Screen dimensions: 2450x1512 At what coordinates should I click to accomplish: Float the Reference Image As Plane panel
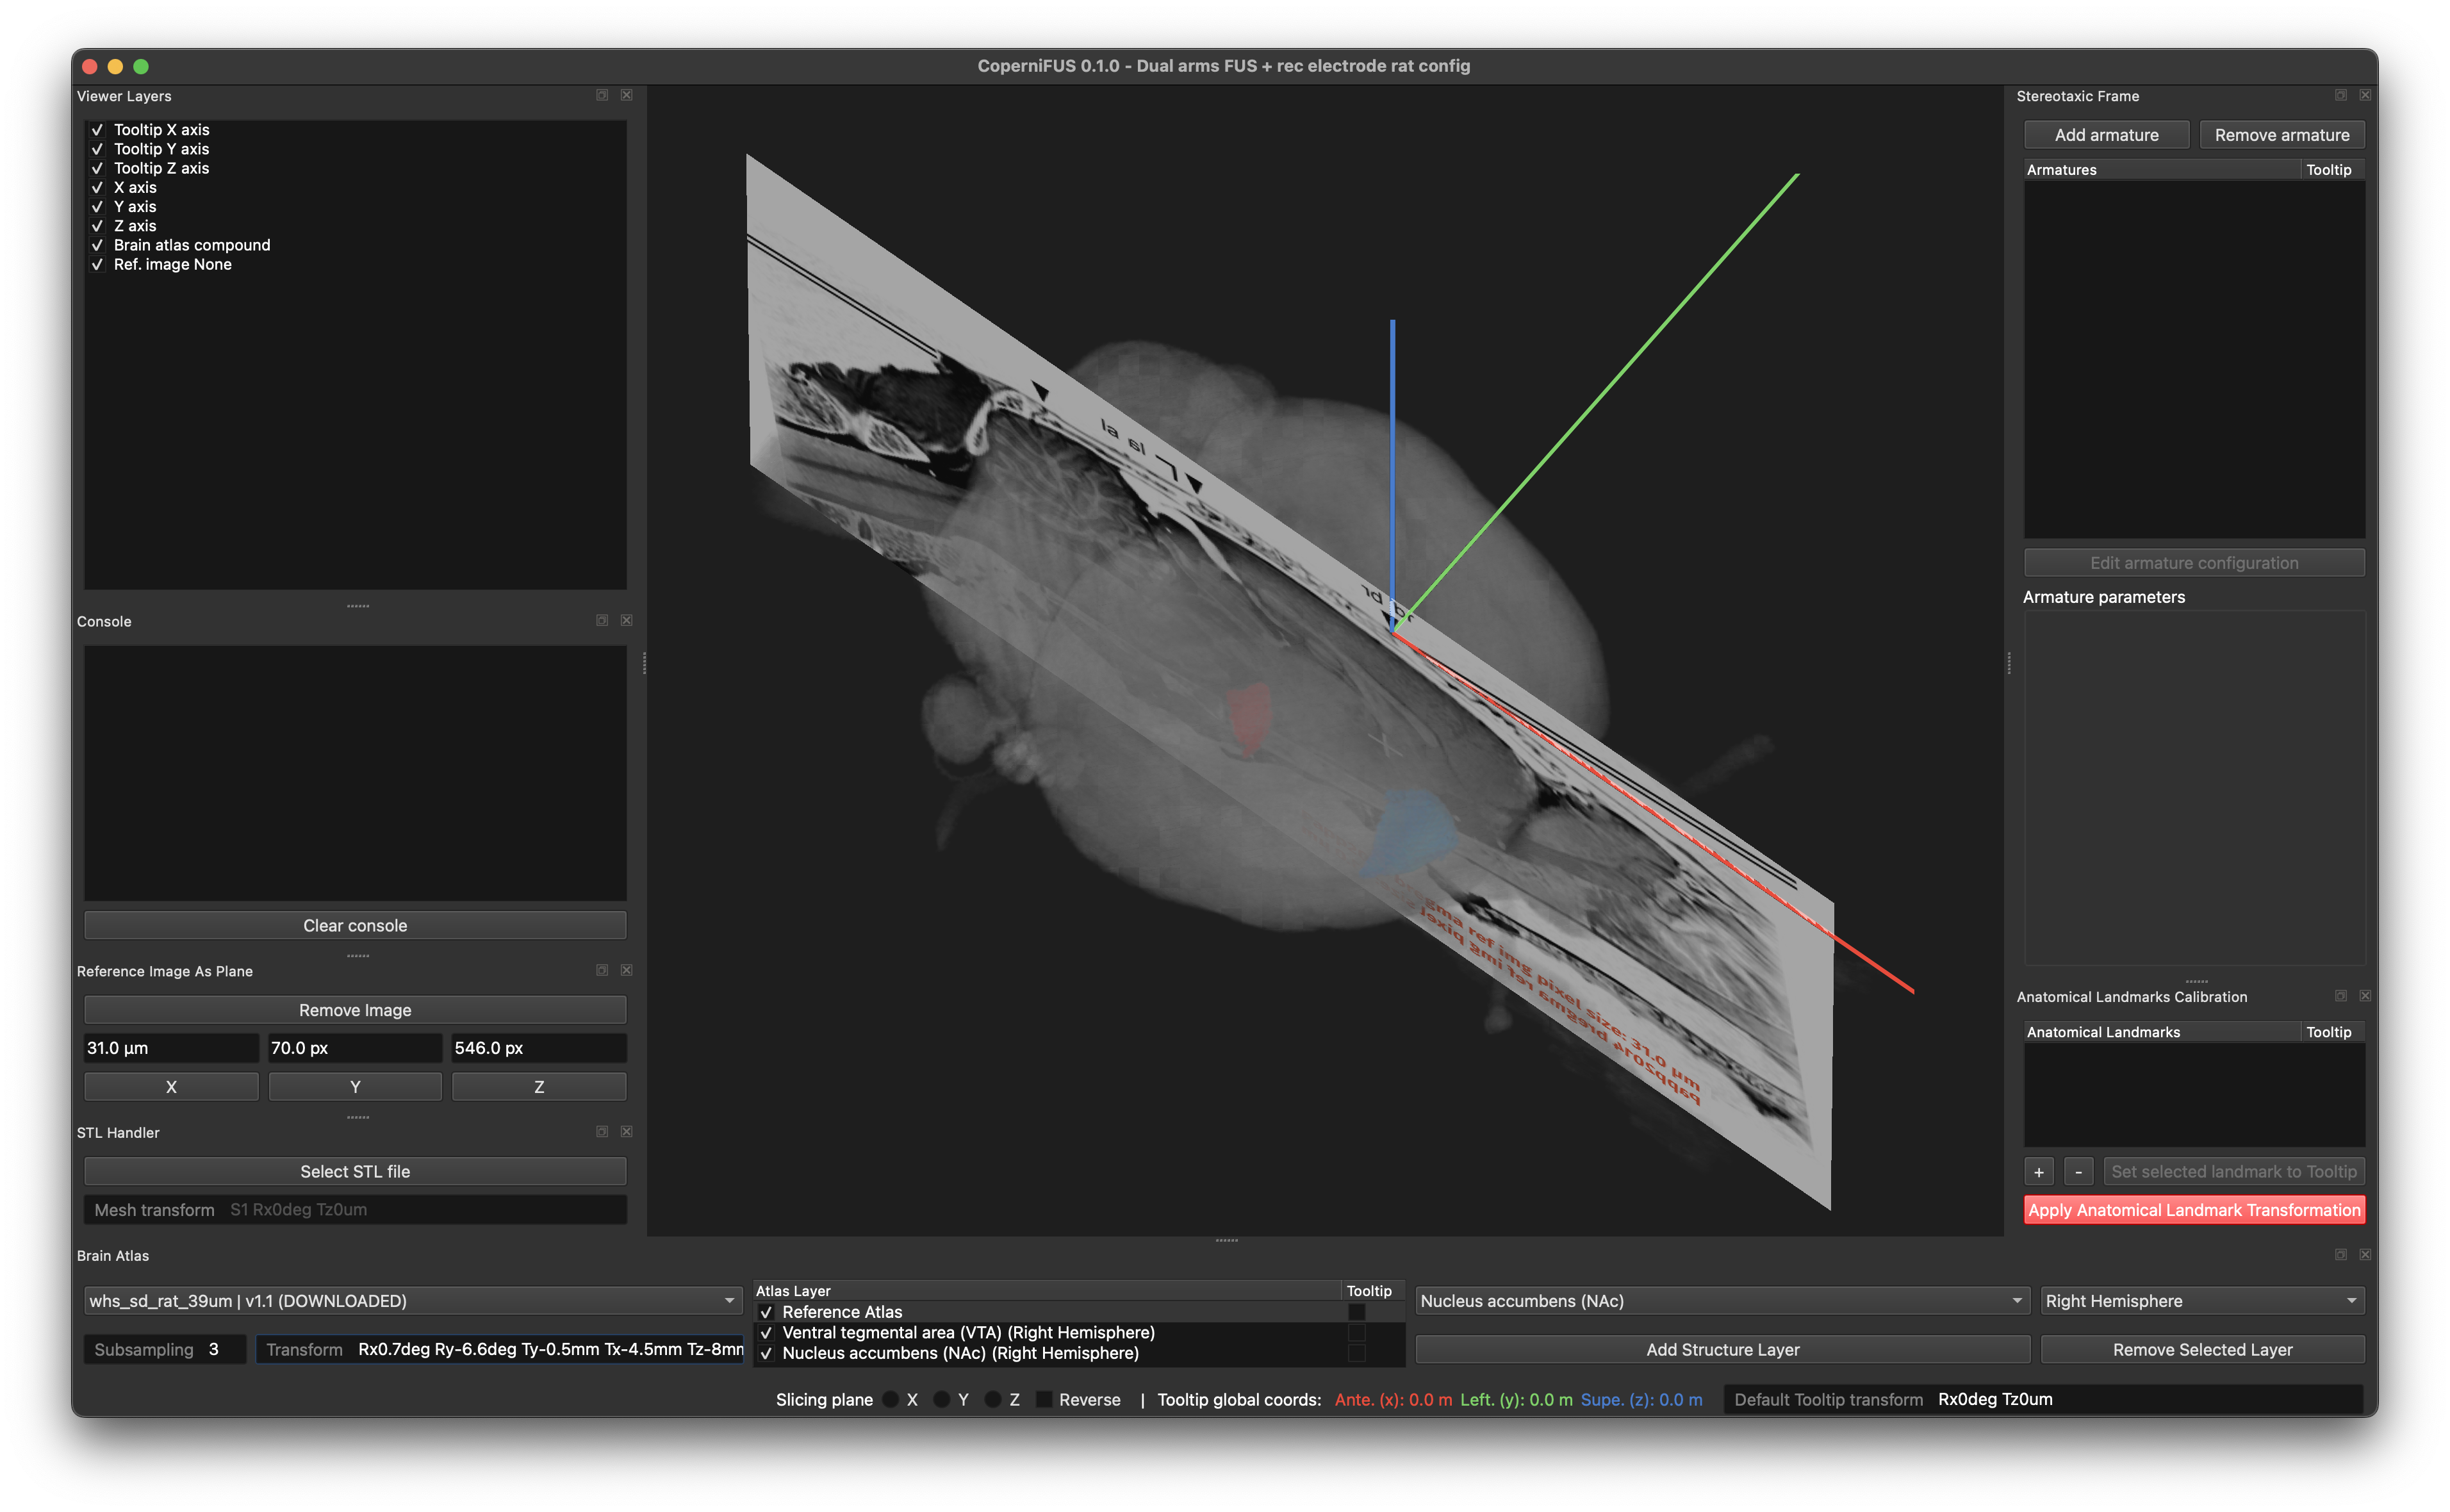pos(602,970)
